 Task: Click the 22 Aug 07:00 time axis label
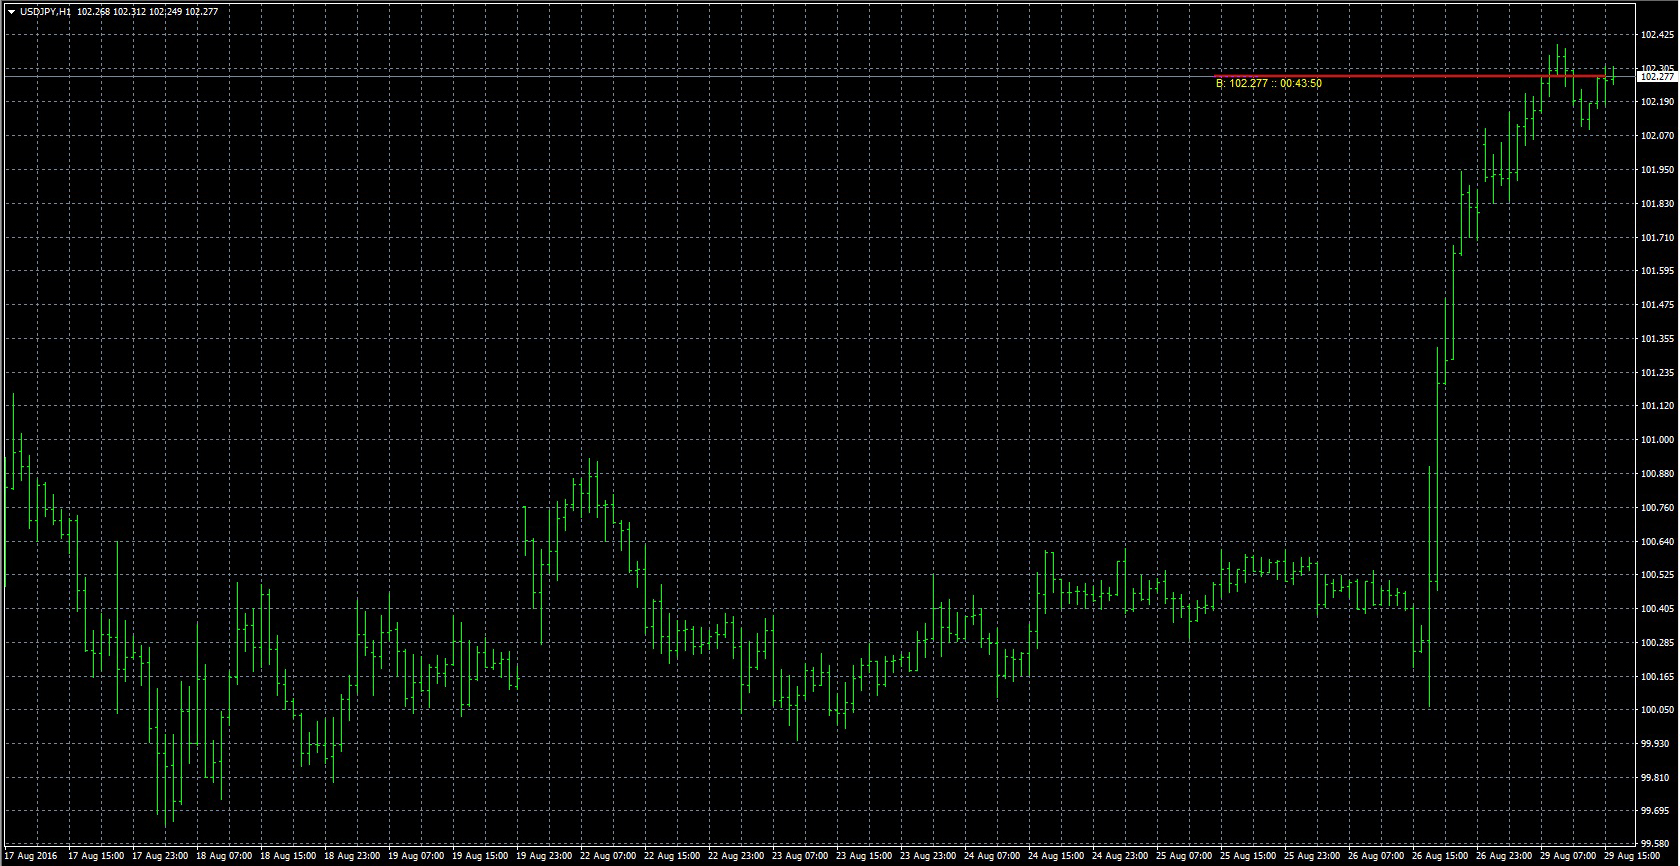pos(608,857)
